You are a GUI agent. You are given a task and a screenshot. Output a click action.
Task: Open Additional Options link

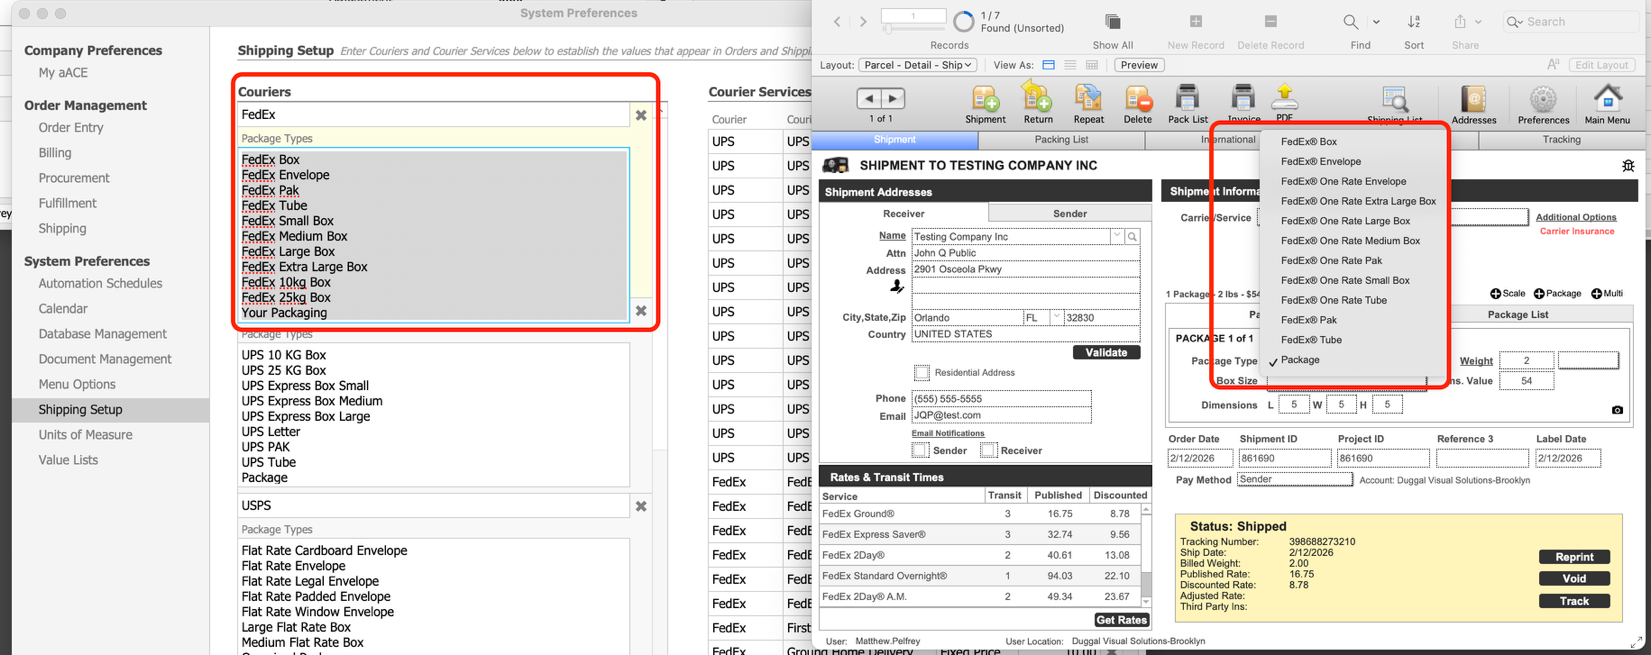1576,218
